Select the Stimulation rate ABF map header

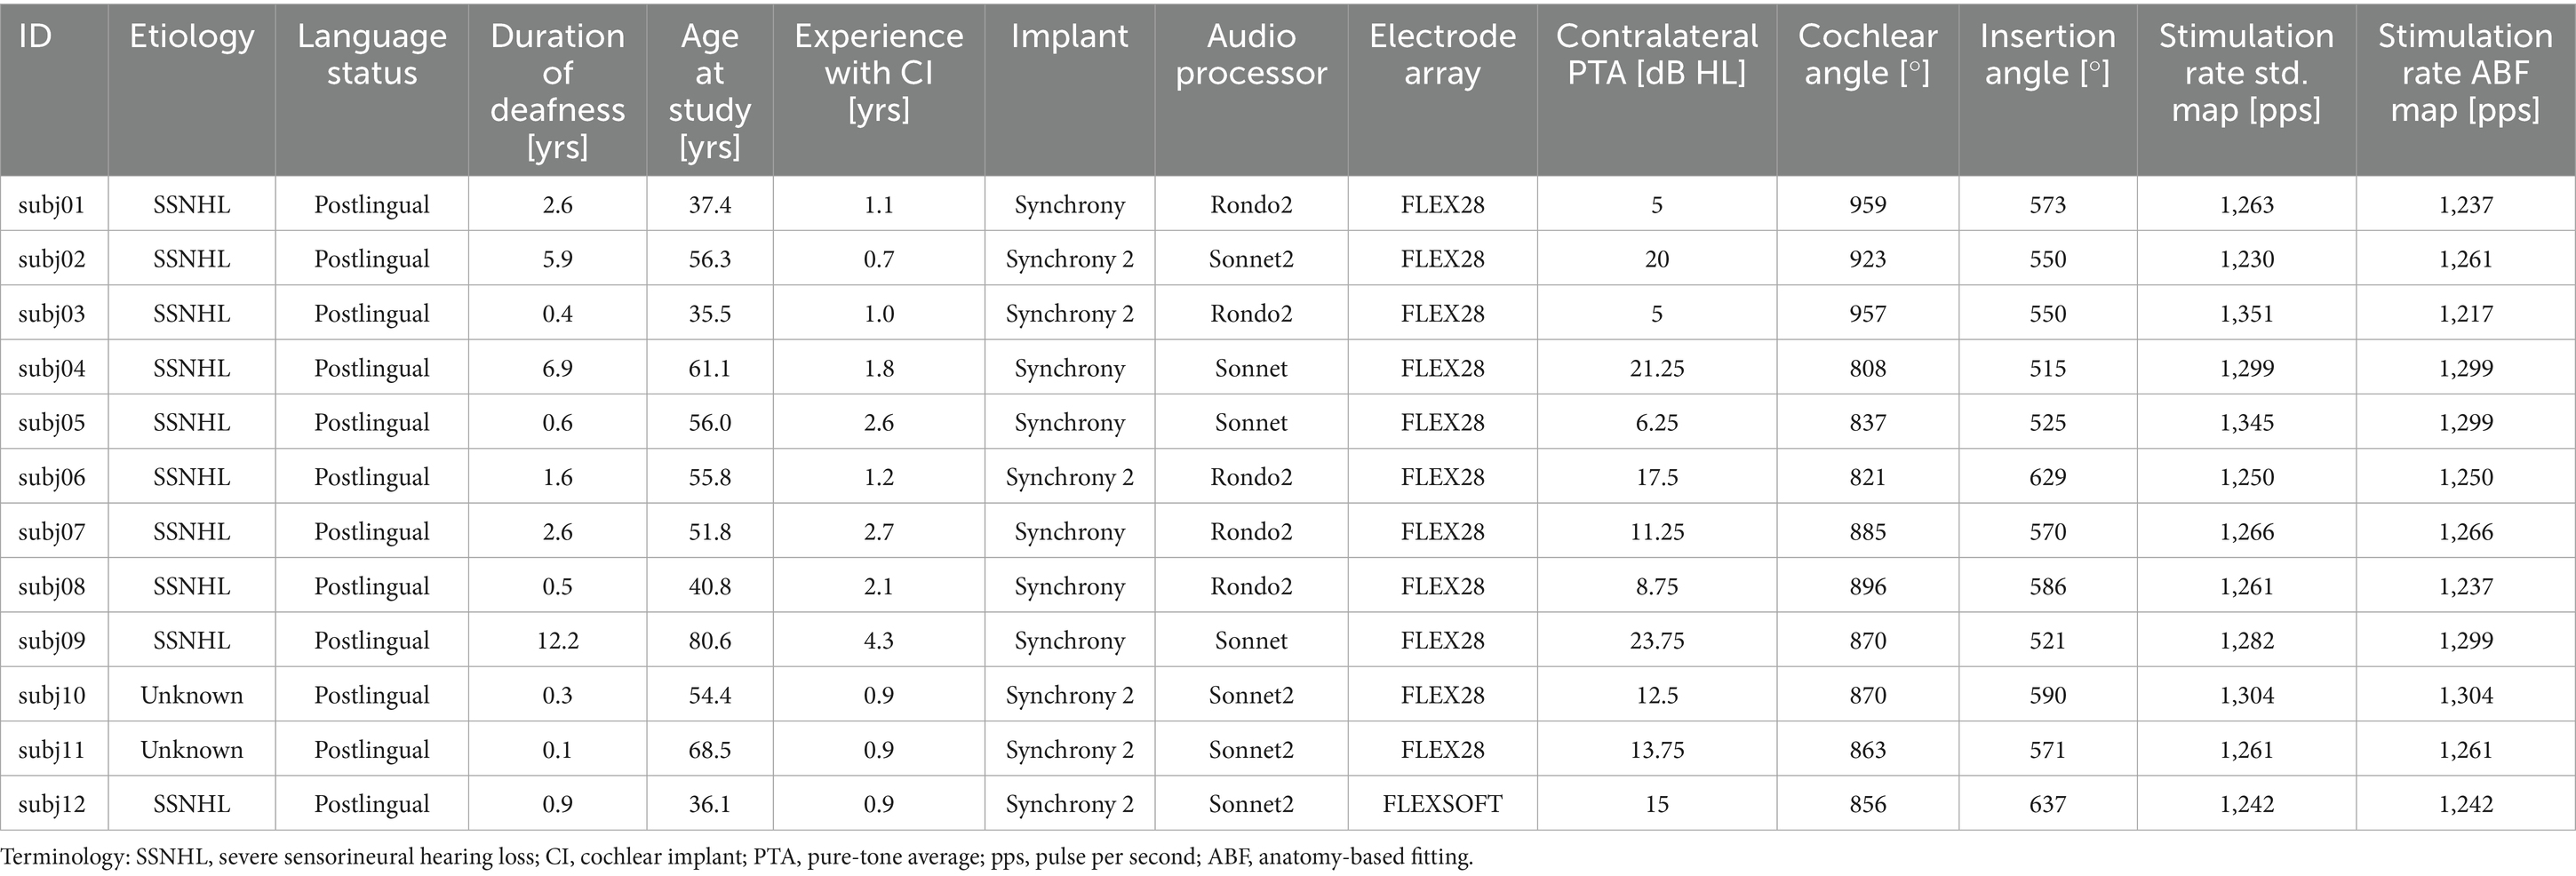[2465, 72]
